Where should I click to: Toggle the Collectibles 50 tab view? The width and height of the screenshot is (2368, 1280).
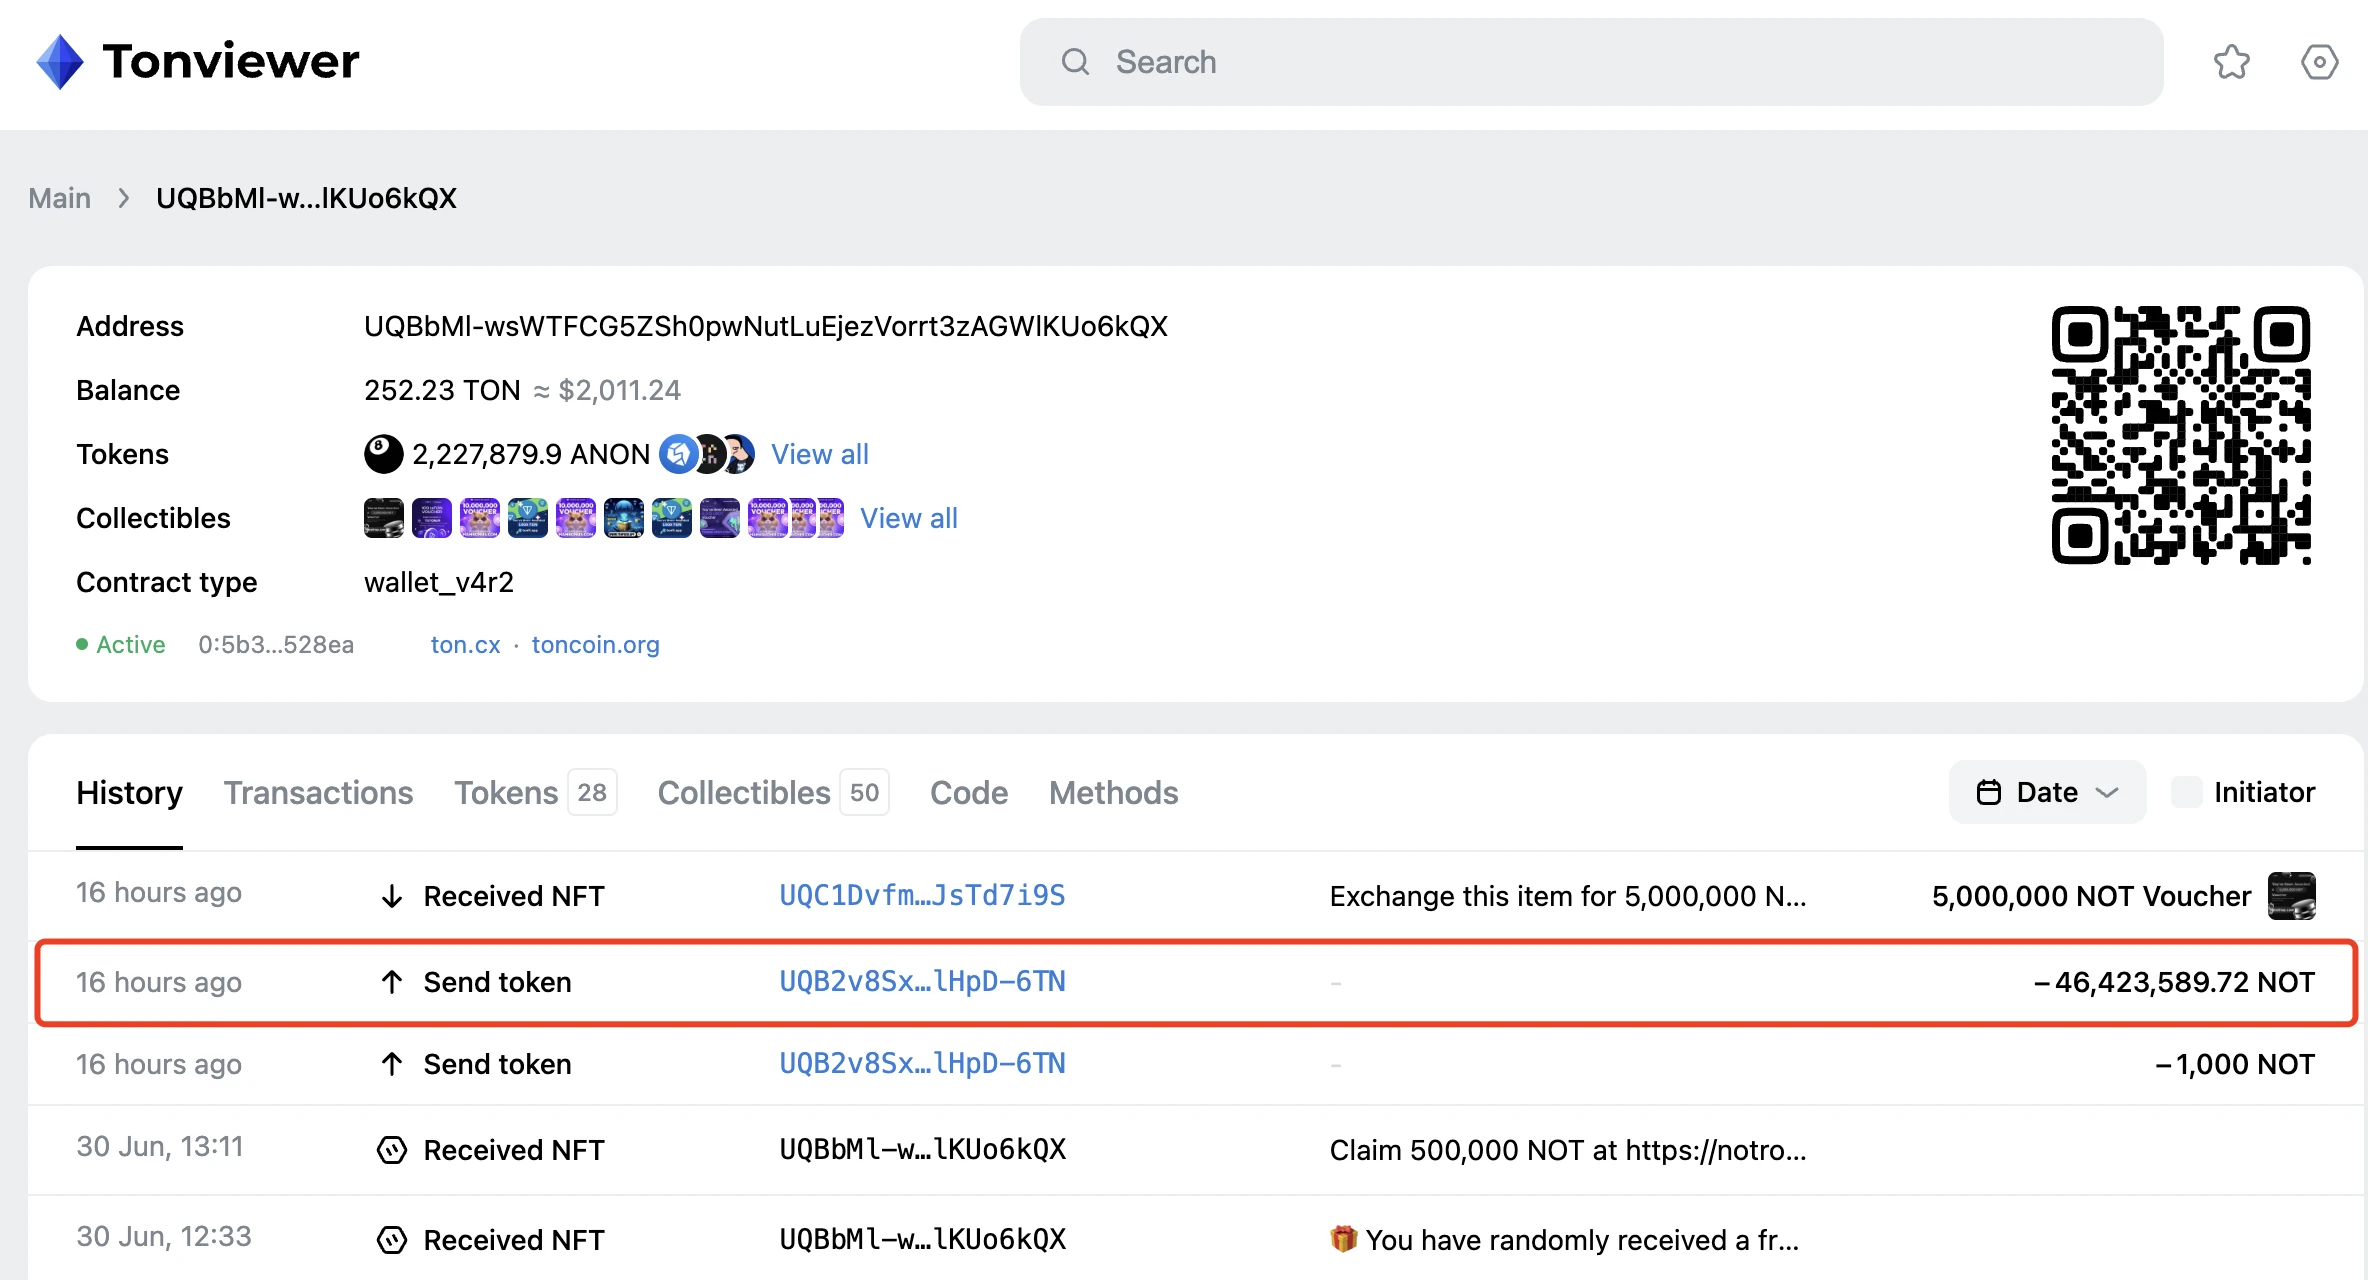(x=772, y=791)
